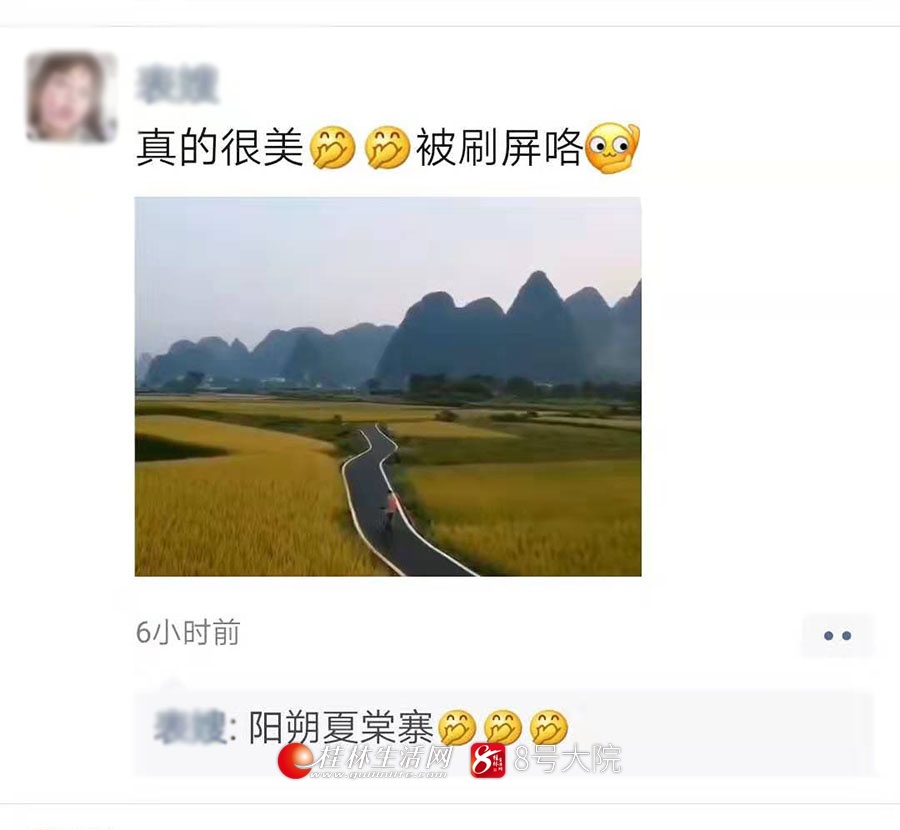Viewport: 900px width, 830px height.
Task: Click the OK-hand emoji ending the post
Action: [x=612, y=148]
